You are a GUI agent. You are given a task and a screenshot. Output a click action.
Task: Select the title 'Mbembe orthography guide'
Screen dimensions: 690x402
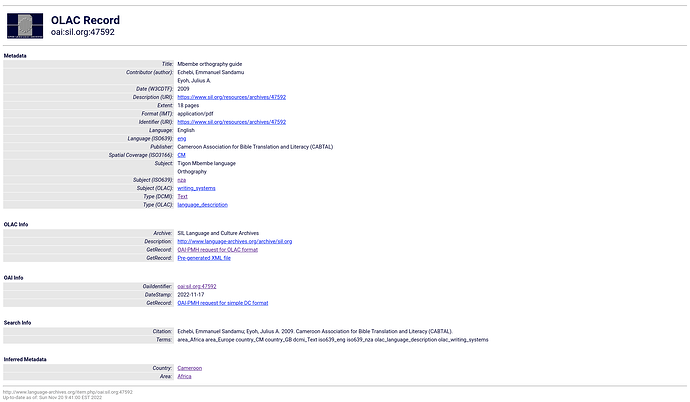209,64
